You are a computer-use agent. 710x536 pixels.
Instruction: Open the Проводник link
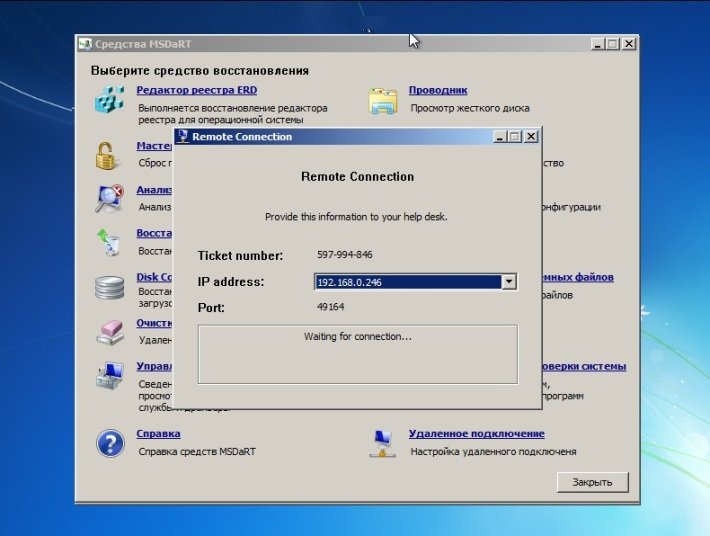[x=437, y=90]
